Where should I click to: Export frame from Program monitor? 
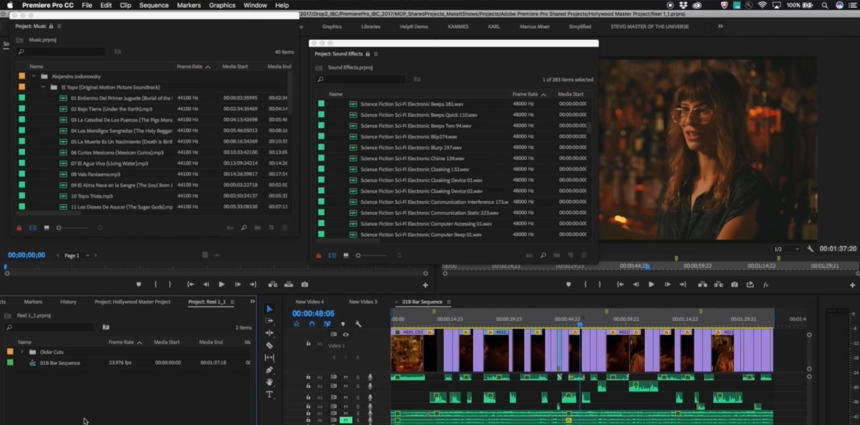(734, 285)
